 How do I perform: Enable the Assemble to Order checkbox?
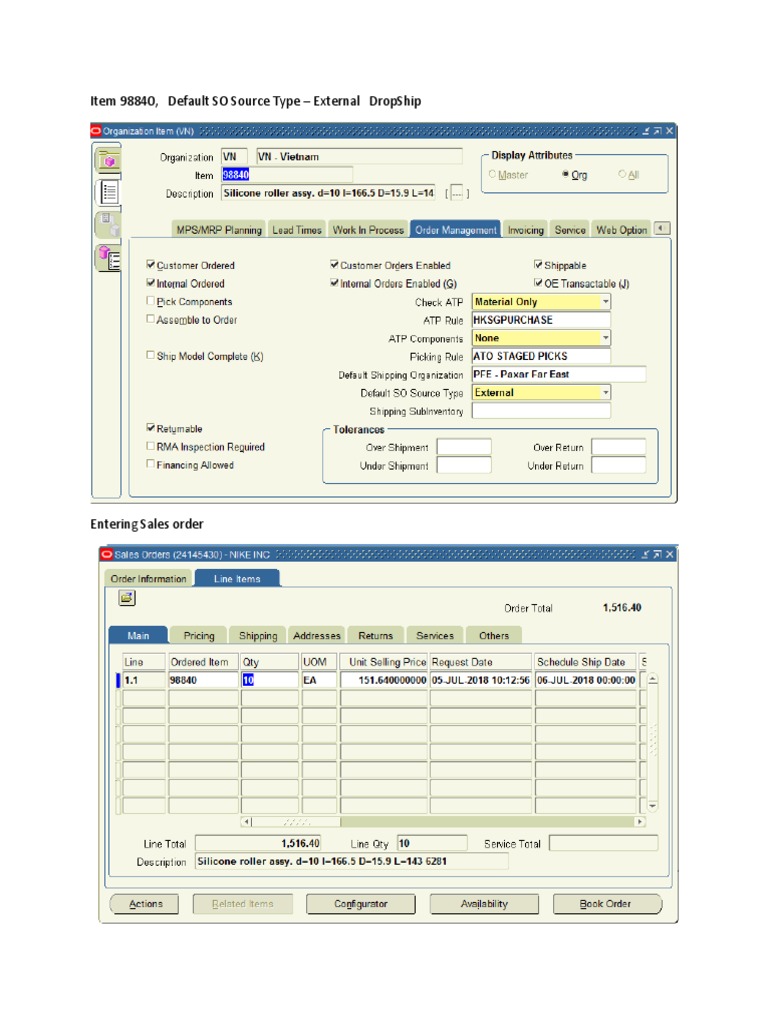tap(151, 320)
